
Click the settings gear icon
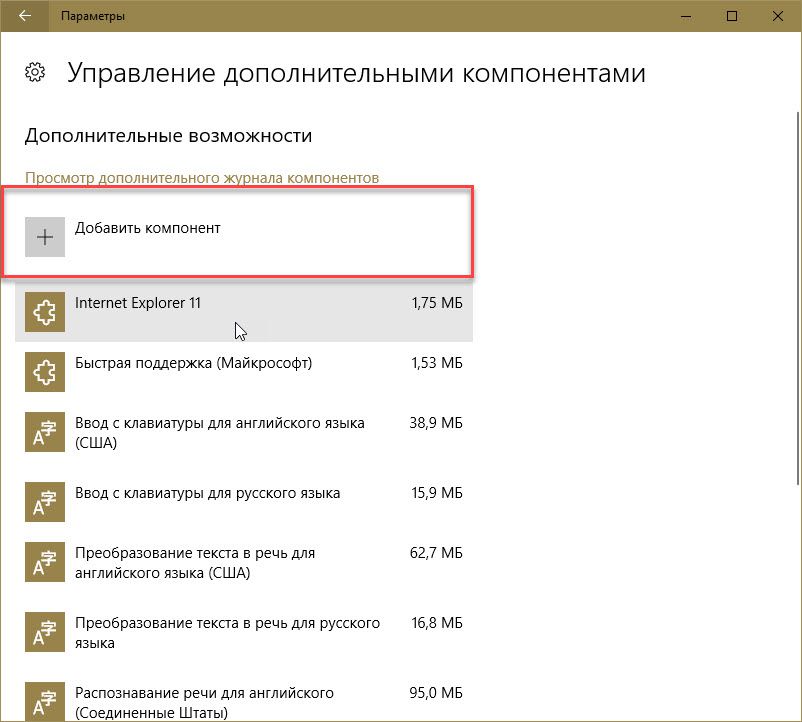click(35, 73)
